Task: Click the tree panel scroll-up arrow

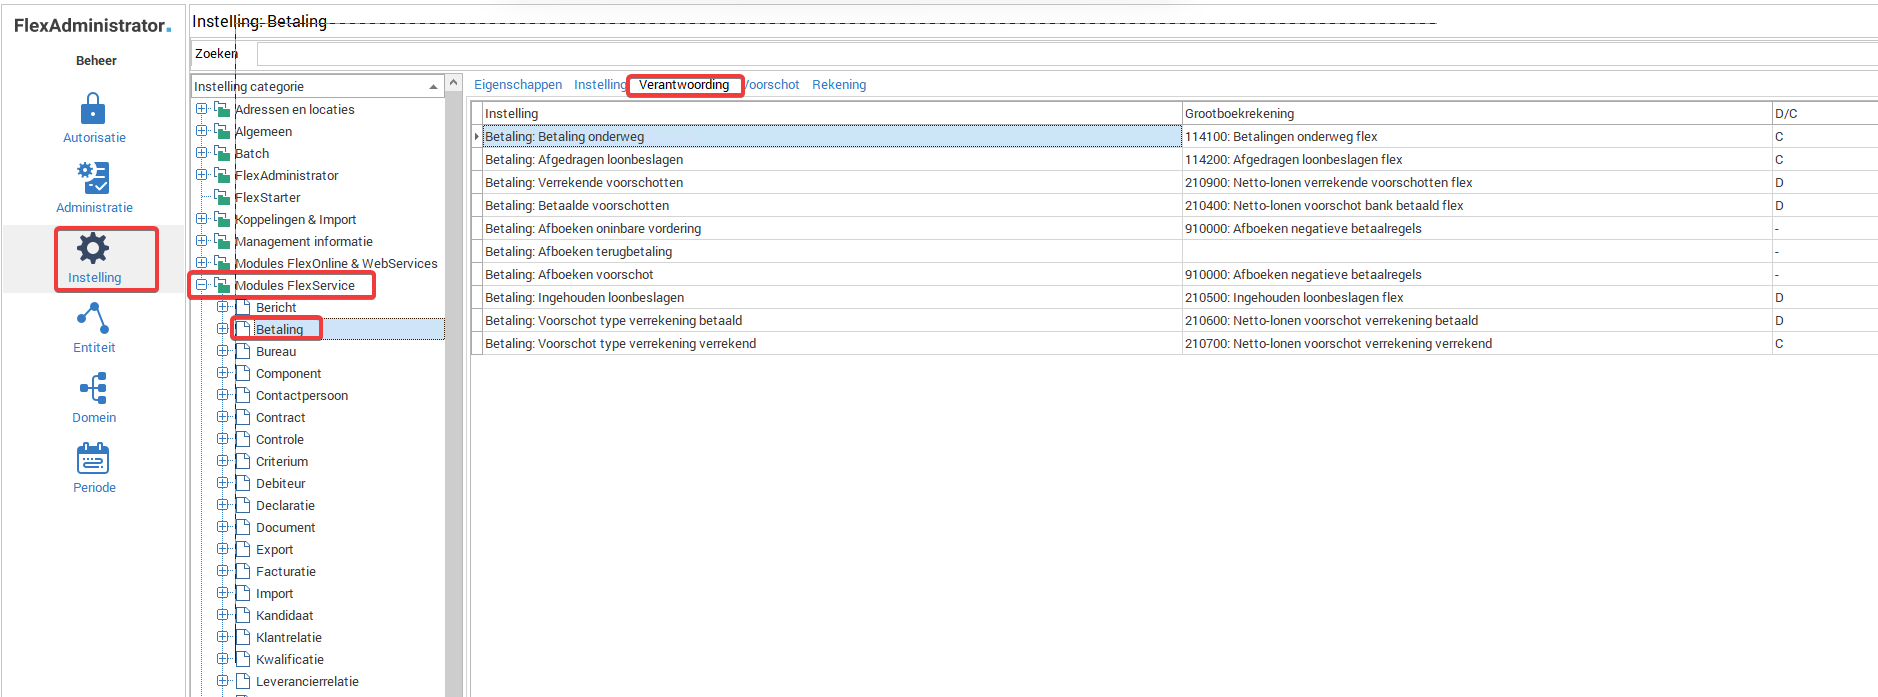Action: 454,83
